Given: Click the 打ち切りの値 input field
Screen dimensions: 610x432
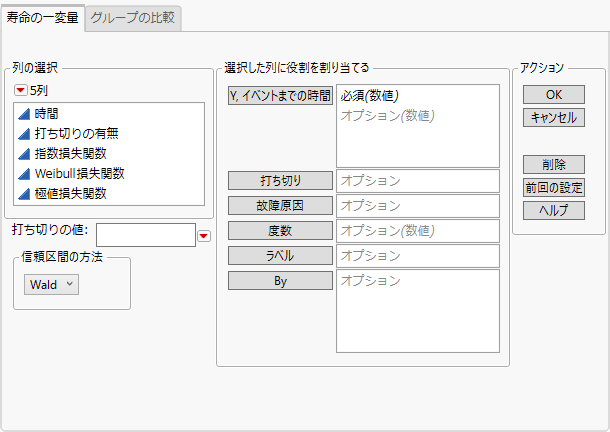Looking at the screenshot, I should pyautogui.click(x=145, y=235).
